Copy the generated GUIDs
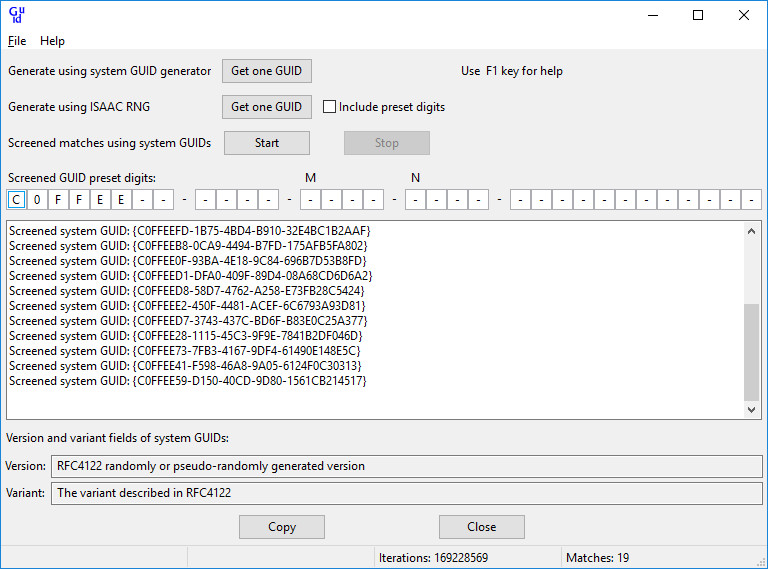 (x=282, y=527)
